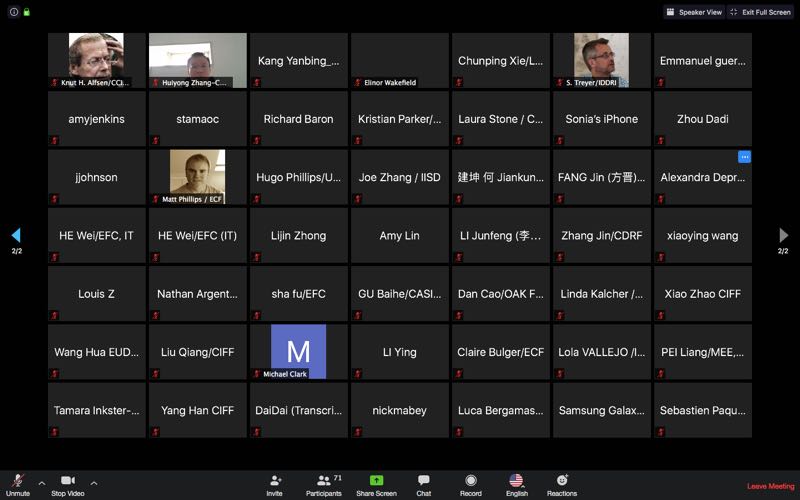Go to previous participant page
This screenshot has width=800, height=500.
pyautogui.click(x=16, y=236)
